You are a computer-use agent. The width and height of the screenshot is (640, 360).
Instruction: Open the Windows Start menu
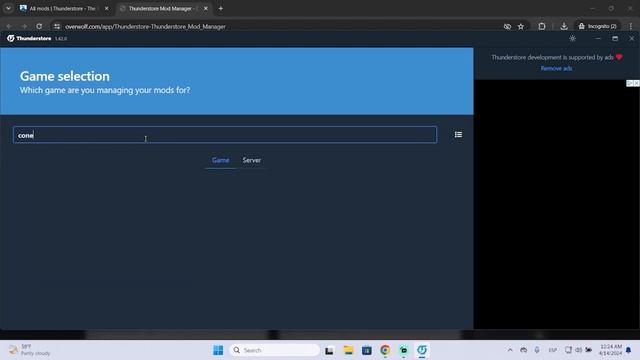218,350
